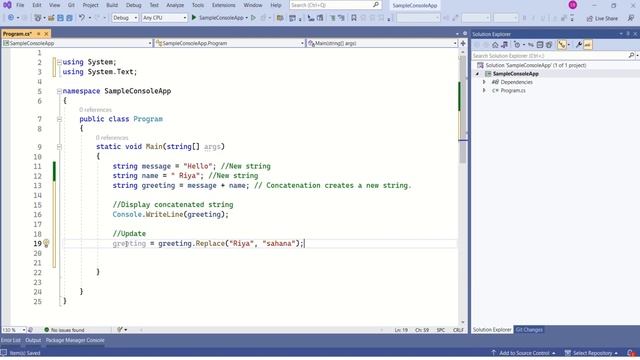
Task: Open the Debug configuration dropdown
Action: click(x=125, y=18)
